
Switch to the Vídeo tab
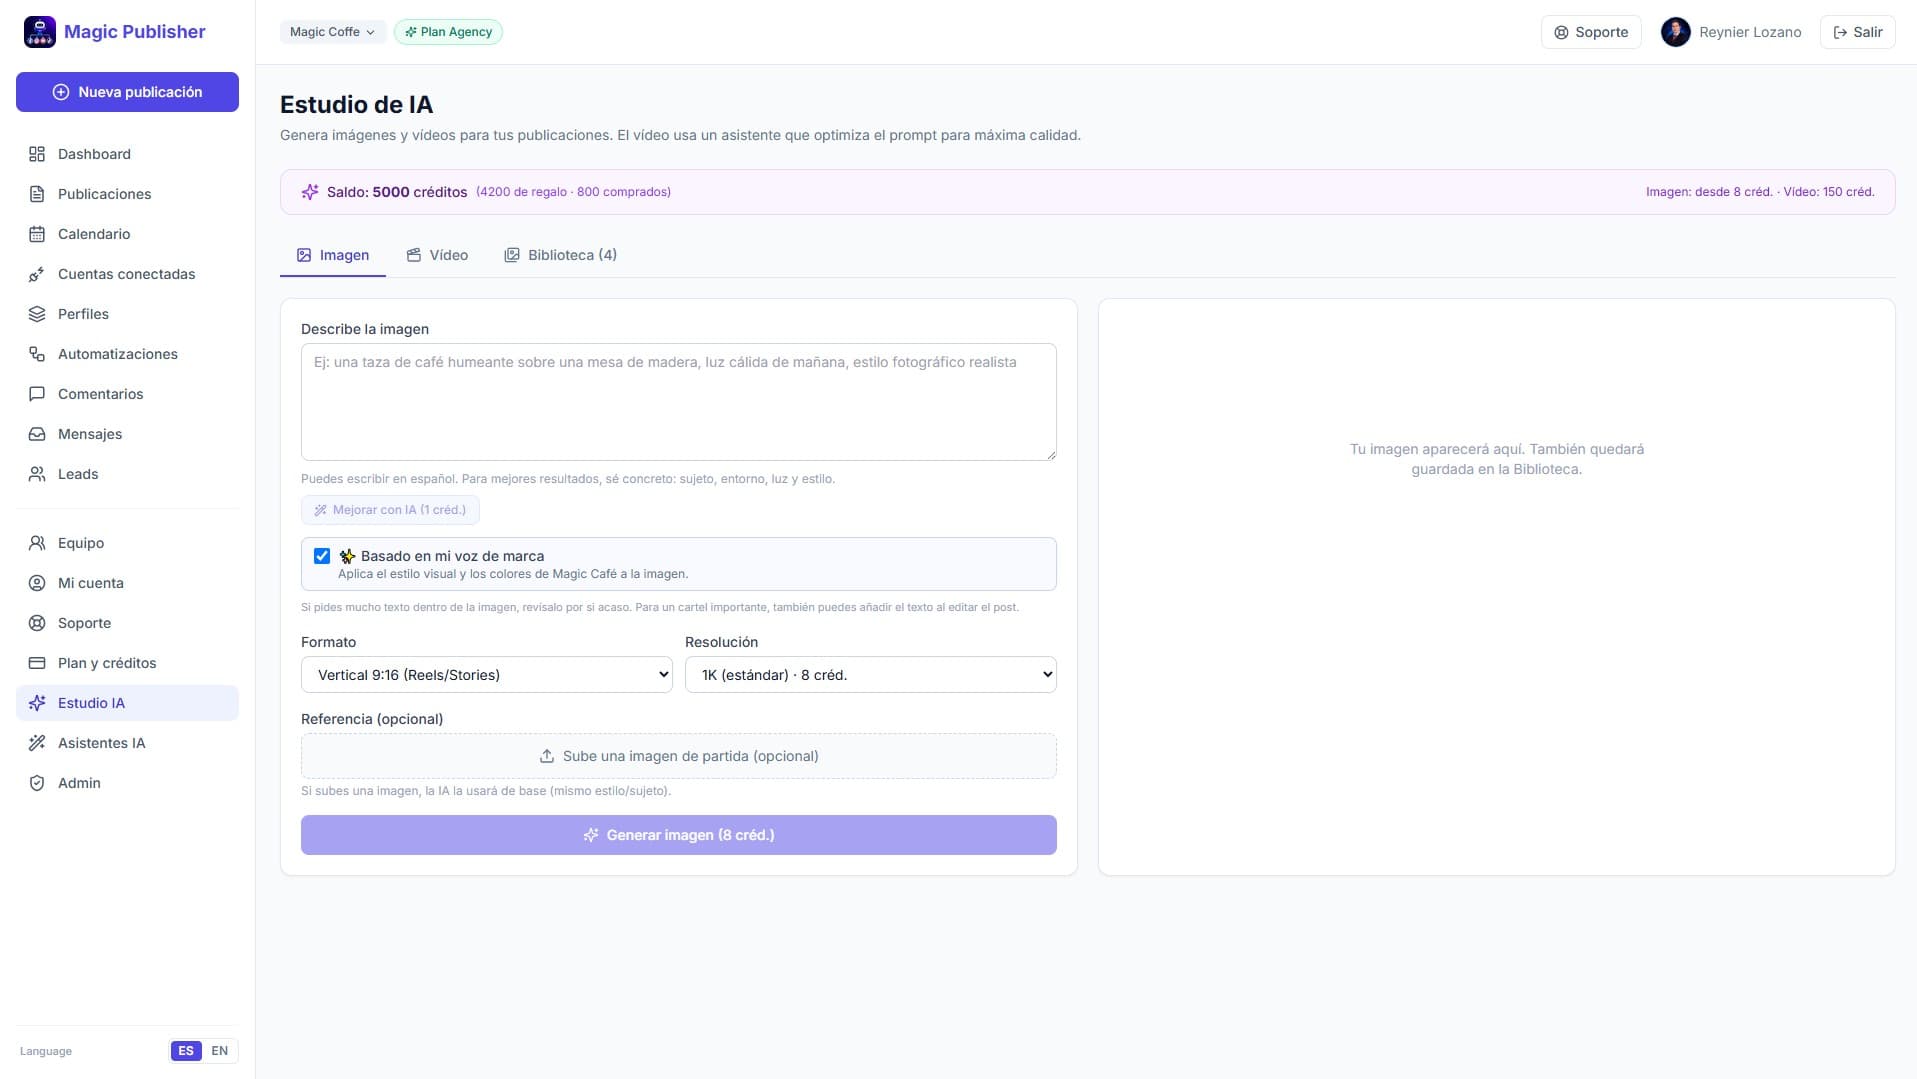(x=437, y=255)
